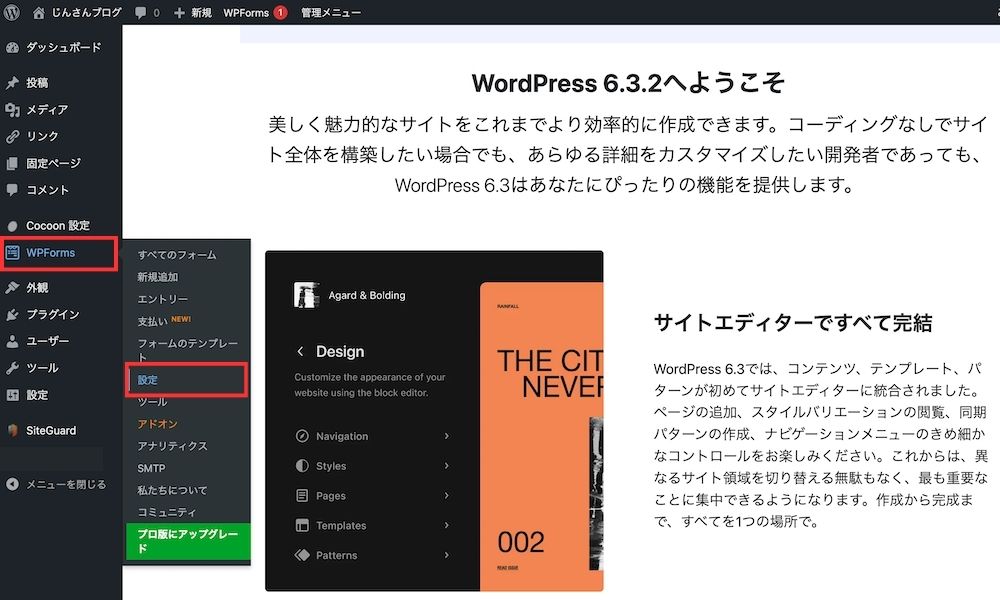Open 私たちについて in WPForms submenu

pyautogui.click(x=172, y=490)
